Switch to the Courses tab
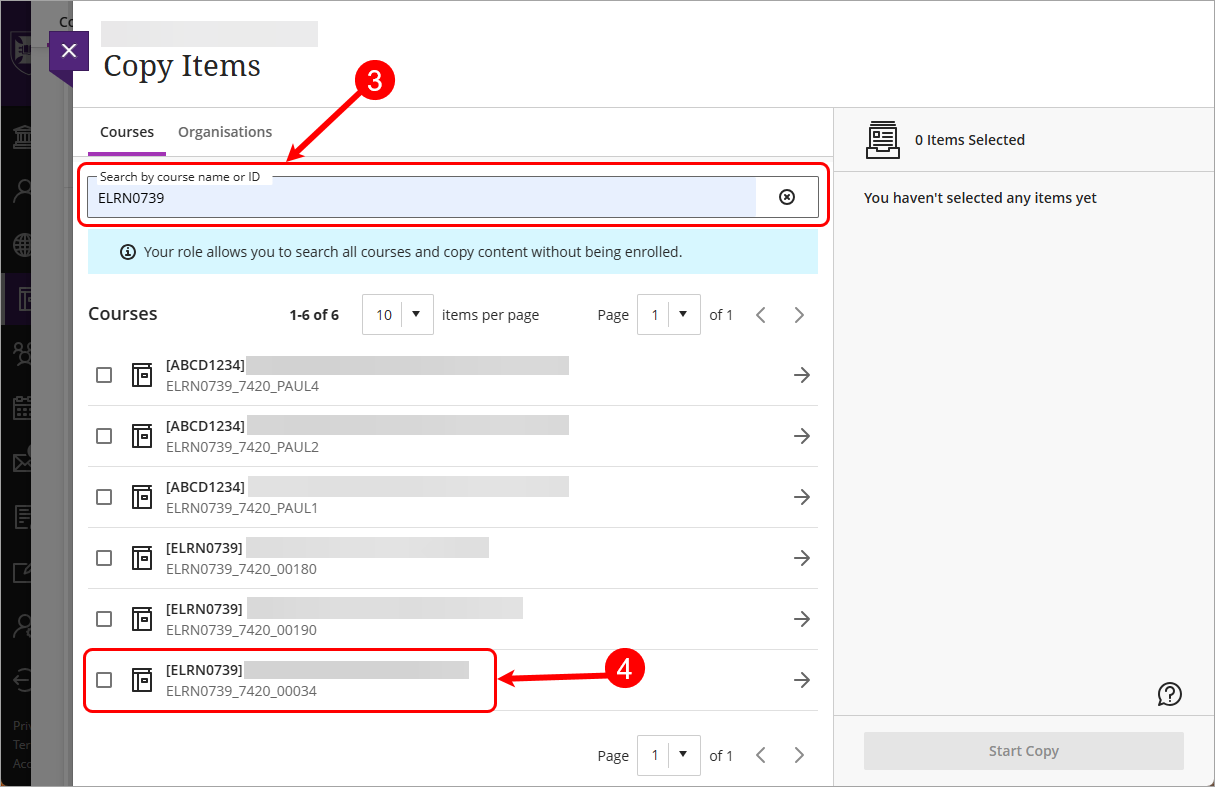This screenshot has height=787, width=1215. (127, 132)
